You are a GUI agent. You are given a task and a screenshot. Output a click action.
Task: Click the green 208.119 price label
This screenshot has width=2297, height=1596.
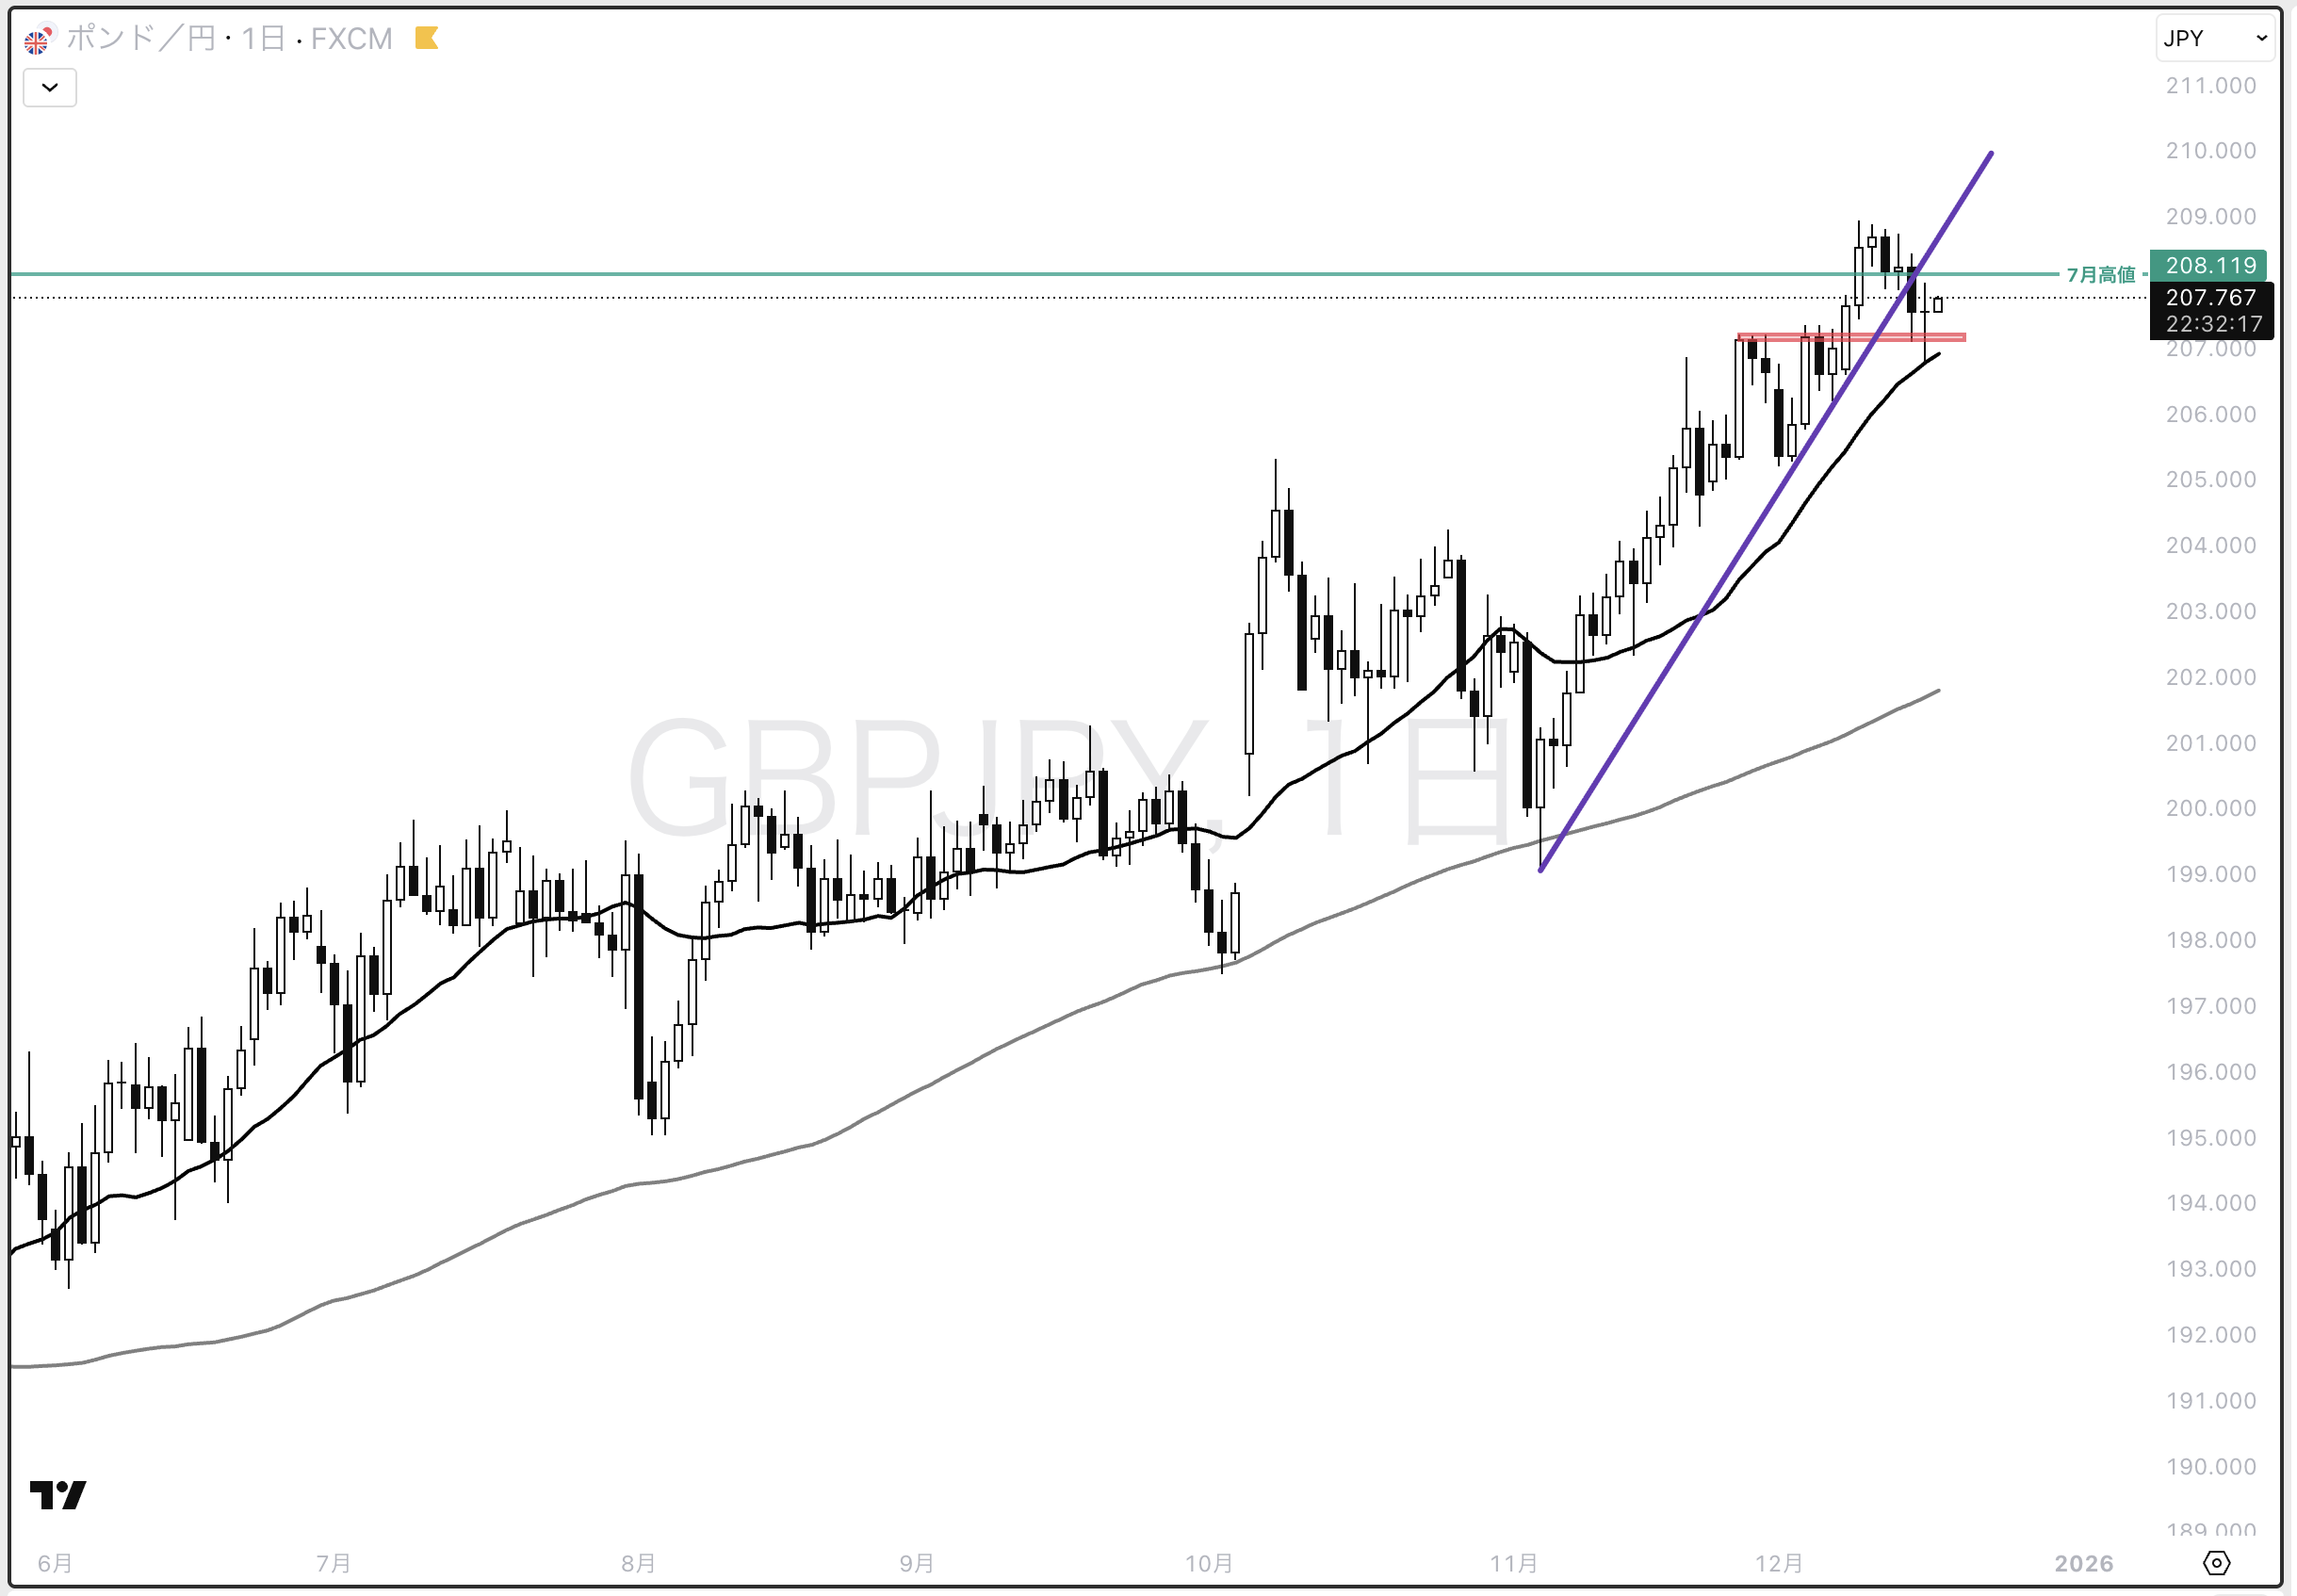pos(2210,265)
